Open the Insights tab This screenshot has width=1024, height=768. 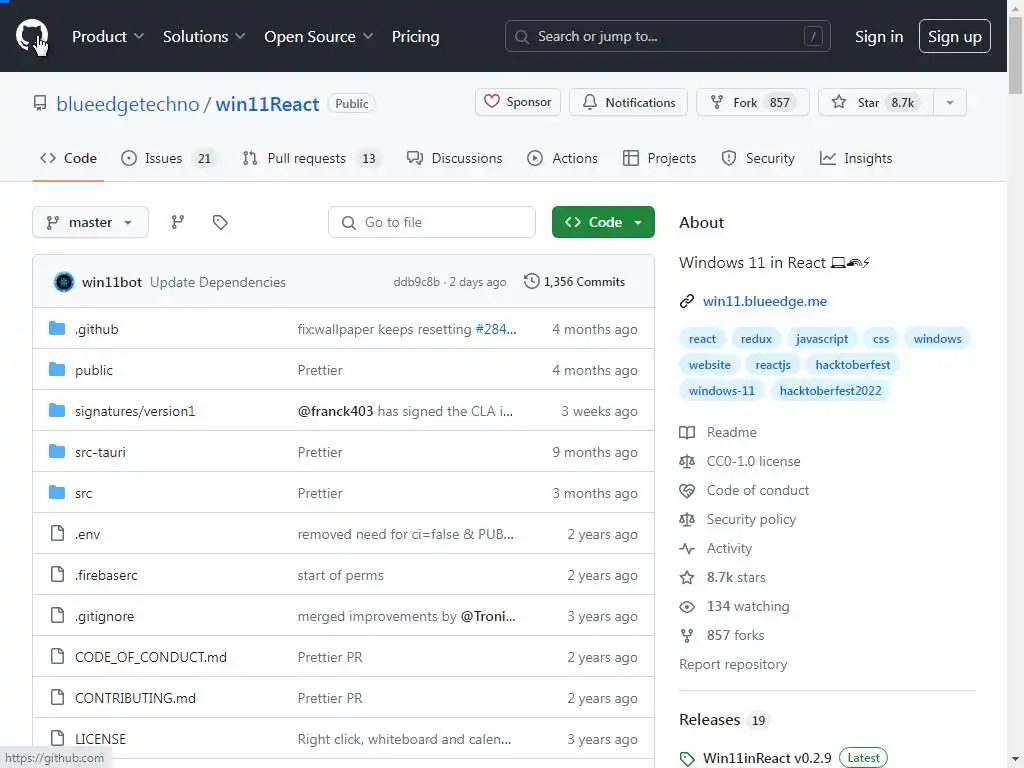(856, 158)
